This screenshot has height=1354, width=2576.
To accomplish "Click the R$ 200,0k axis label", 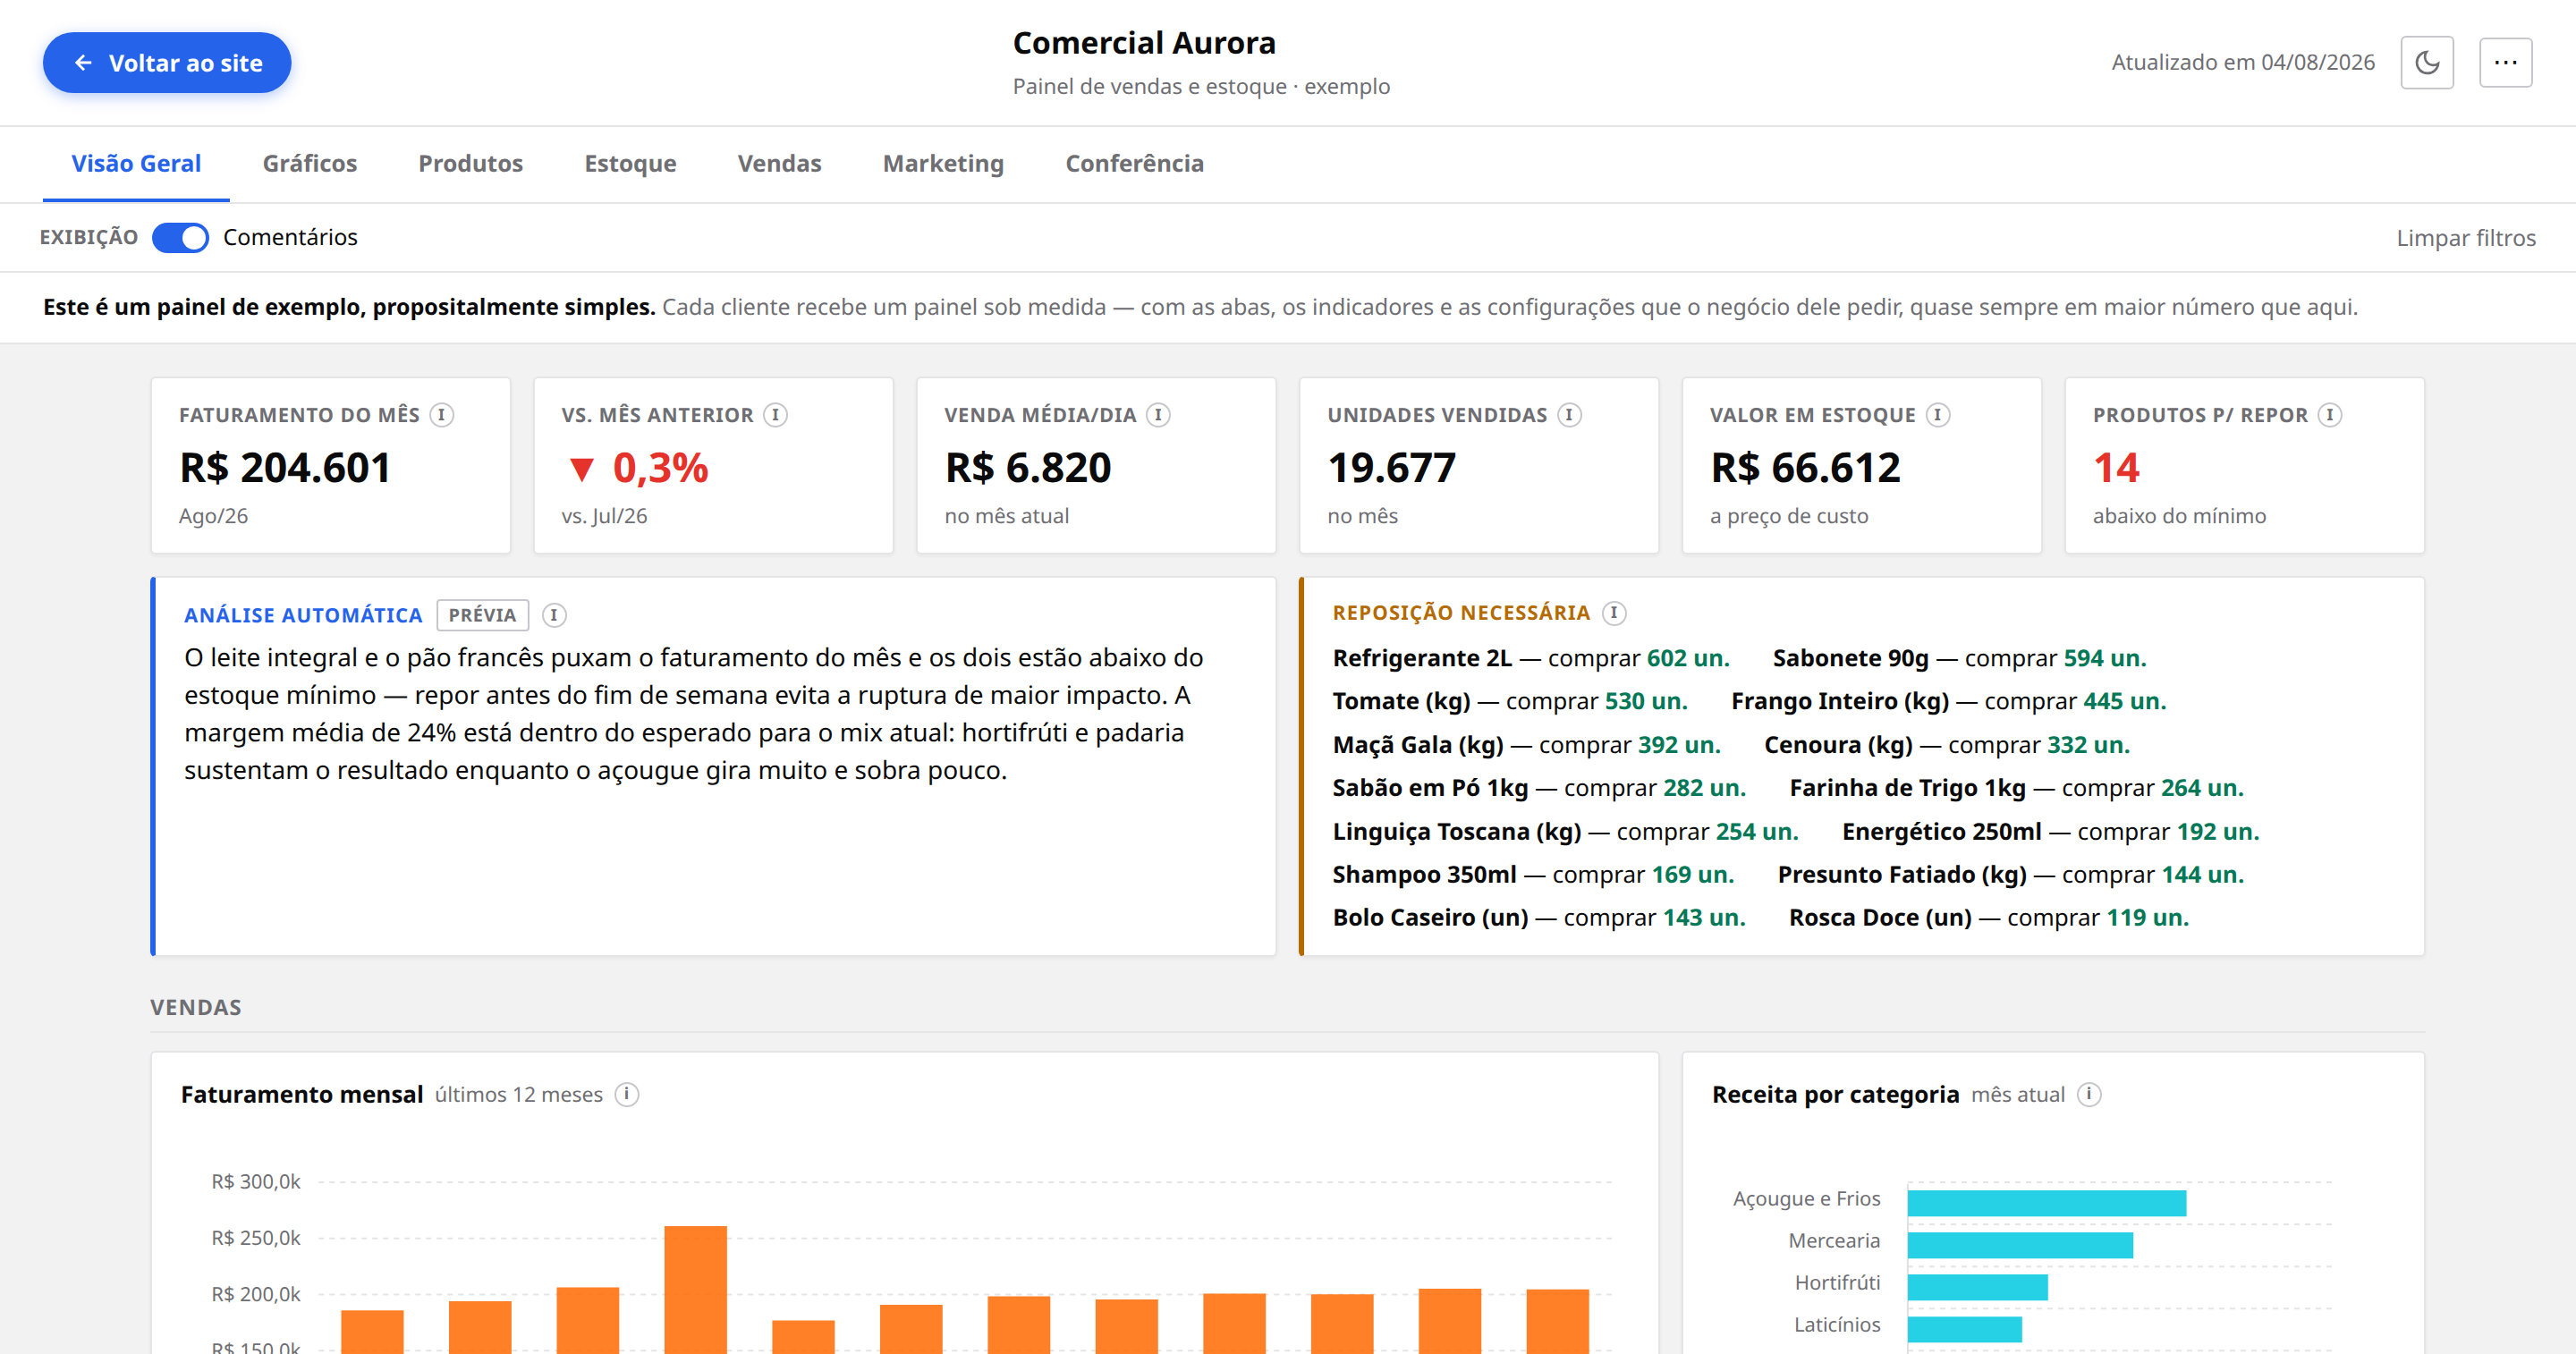I will [x=256, y=1294].
